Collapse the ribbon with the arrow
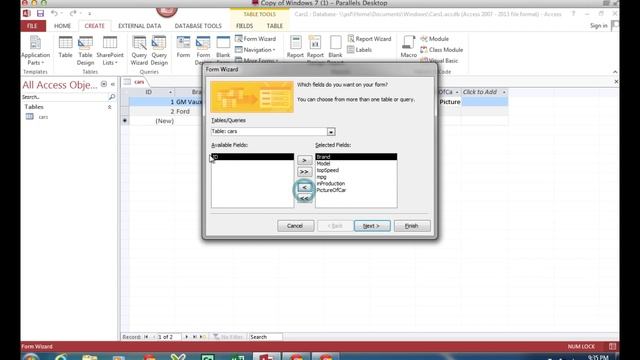The image size is (640, 360). 615,72
